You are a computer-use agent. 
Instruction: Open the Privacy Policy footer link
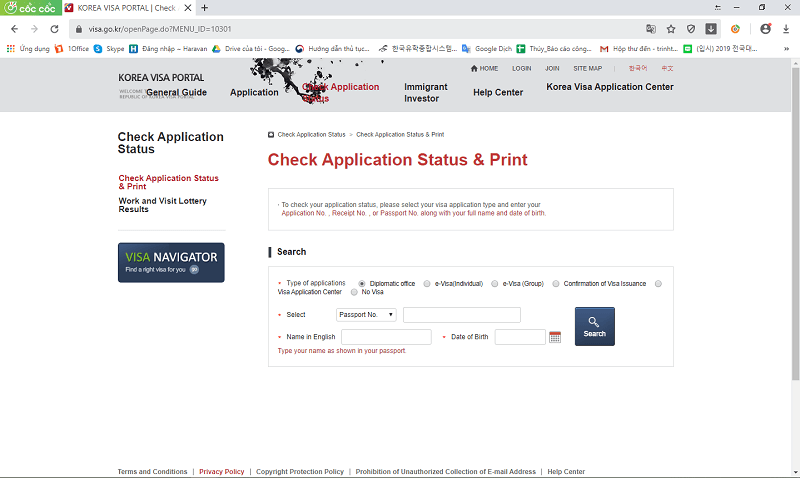click(221, 471)
